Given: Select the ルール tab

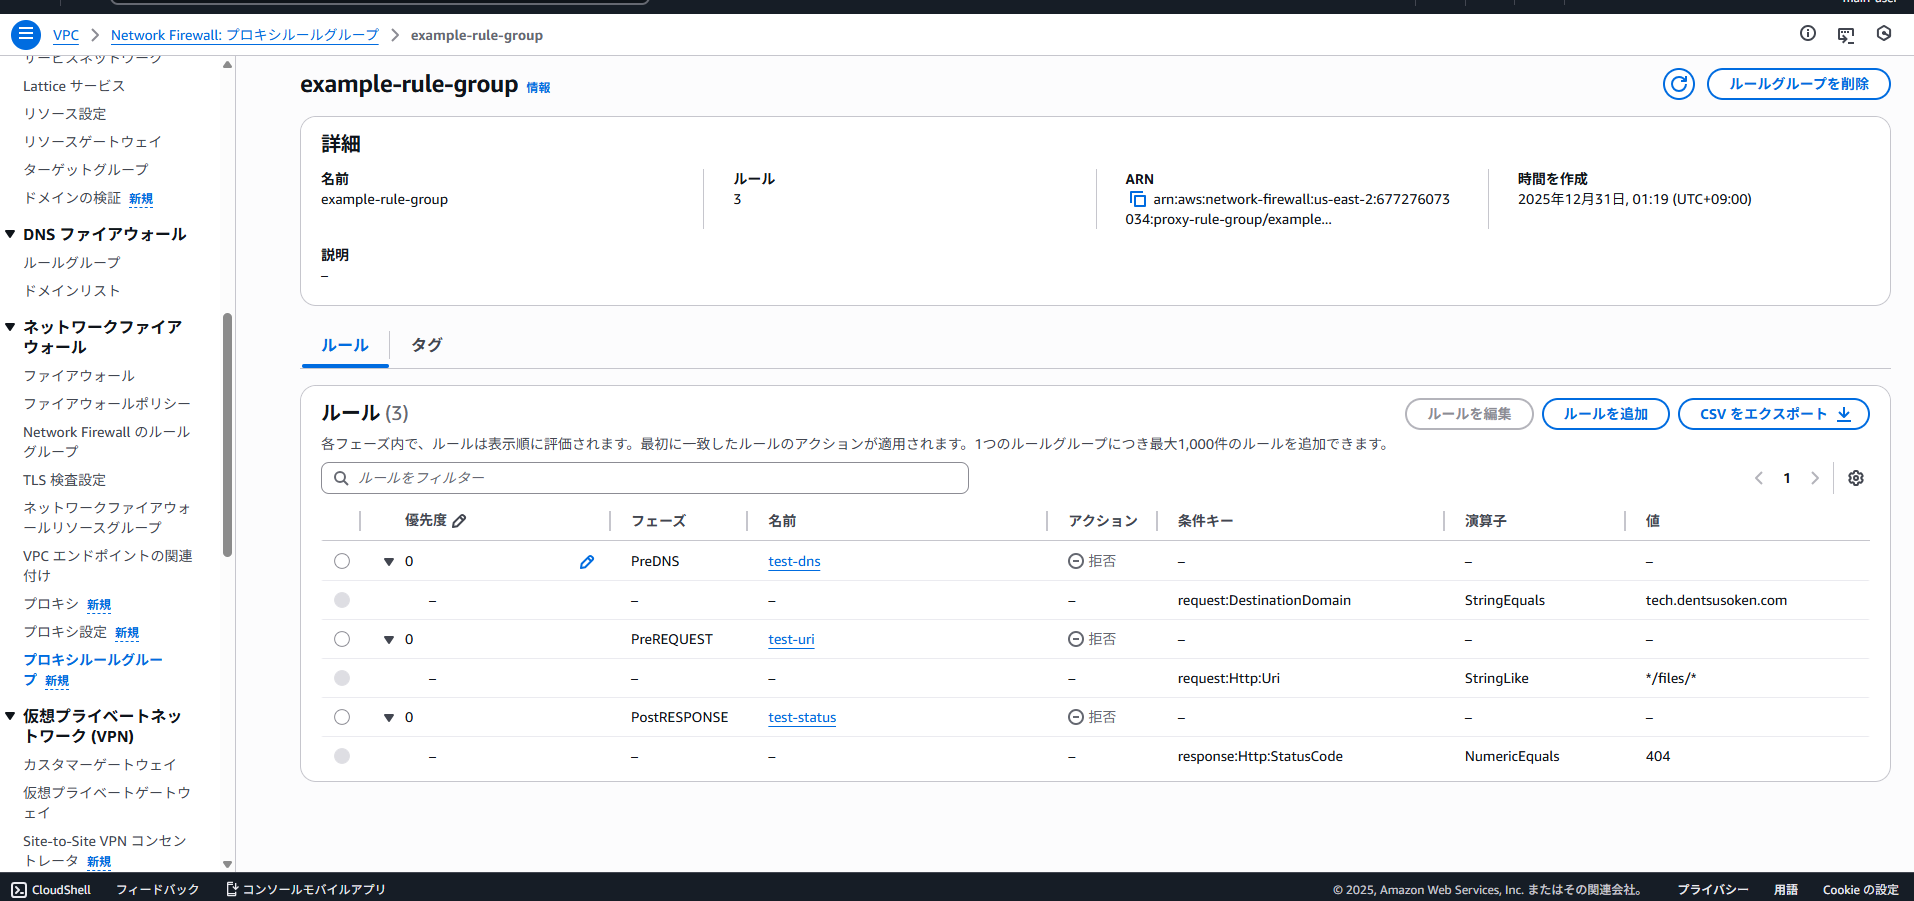Looking at the screenshot, I should pyautogui.click(x=344, y=345).
